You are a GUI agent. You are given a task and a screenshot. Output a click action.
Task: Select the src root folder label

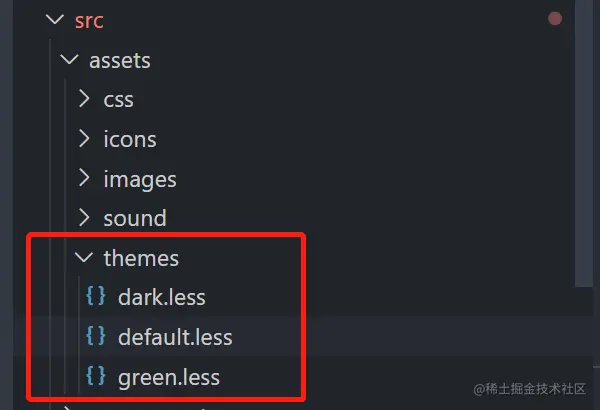coord(89,21)
